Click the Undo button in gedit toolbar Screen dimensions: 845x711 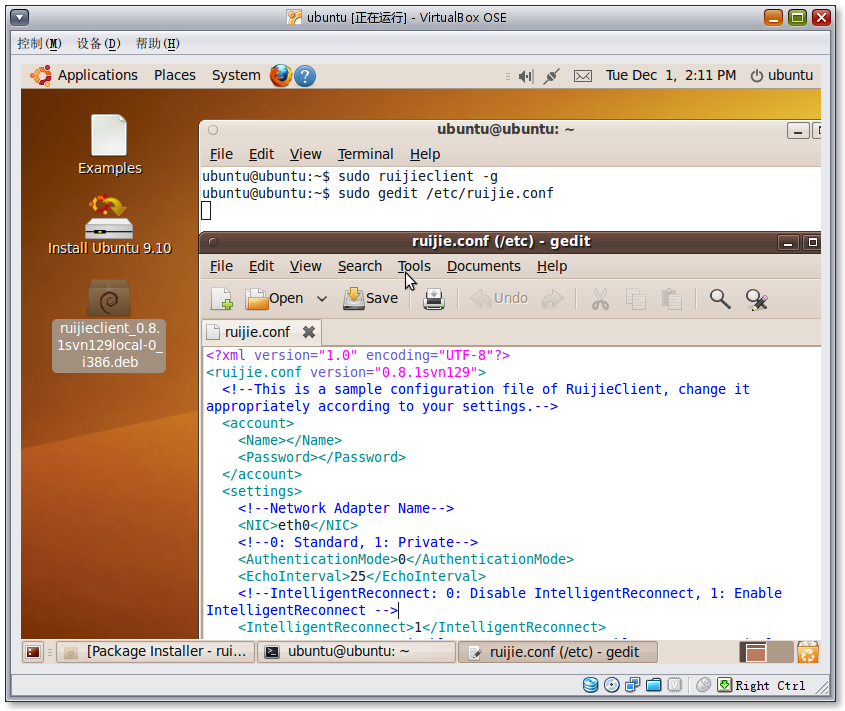pos(499,299)
